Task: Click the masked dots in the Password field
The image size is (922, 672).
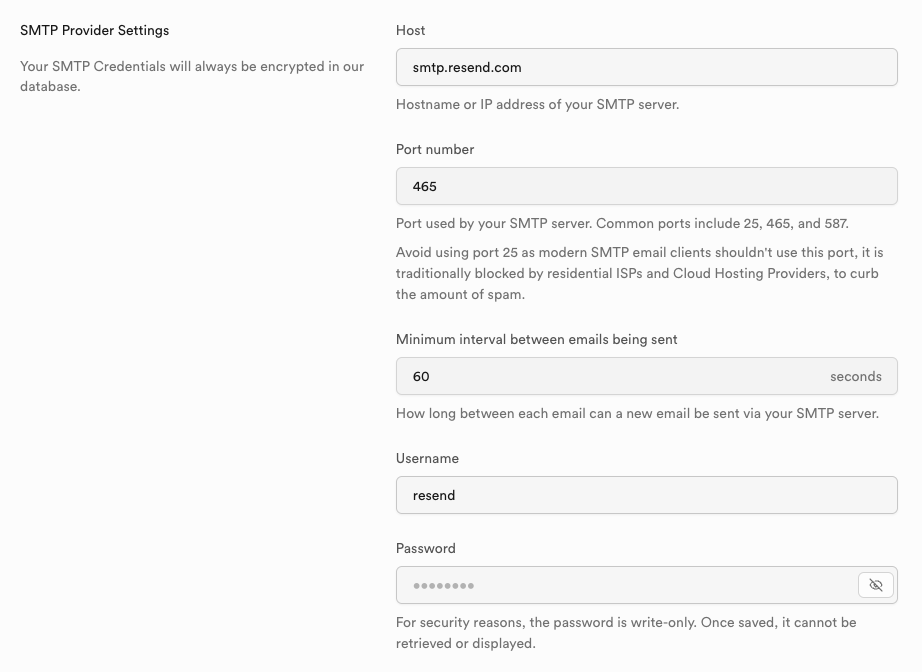Action: [443, 586]
